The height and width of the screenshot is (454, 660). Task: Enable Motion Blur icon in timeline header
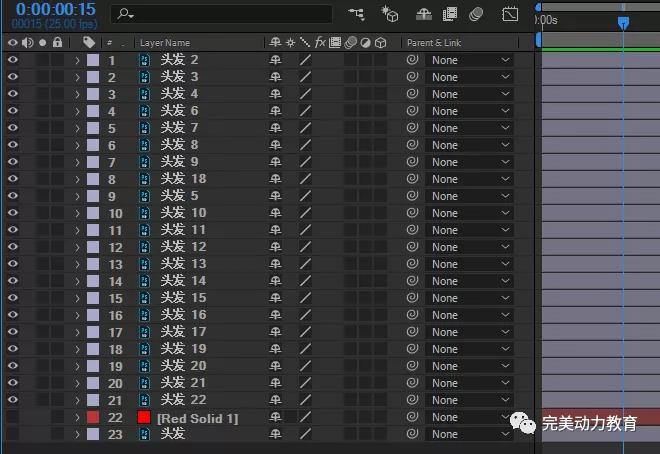click(476, 14)
